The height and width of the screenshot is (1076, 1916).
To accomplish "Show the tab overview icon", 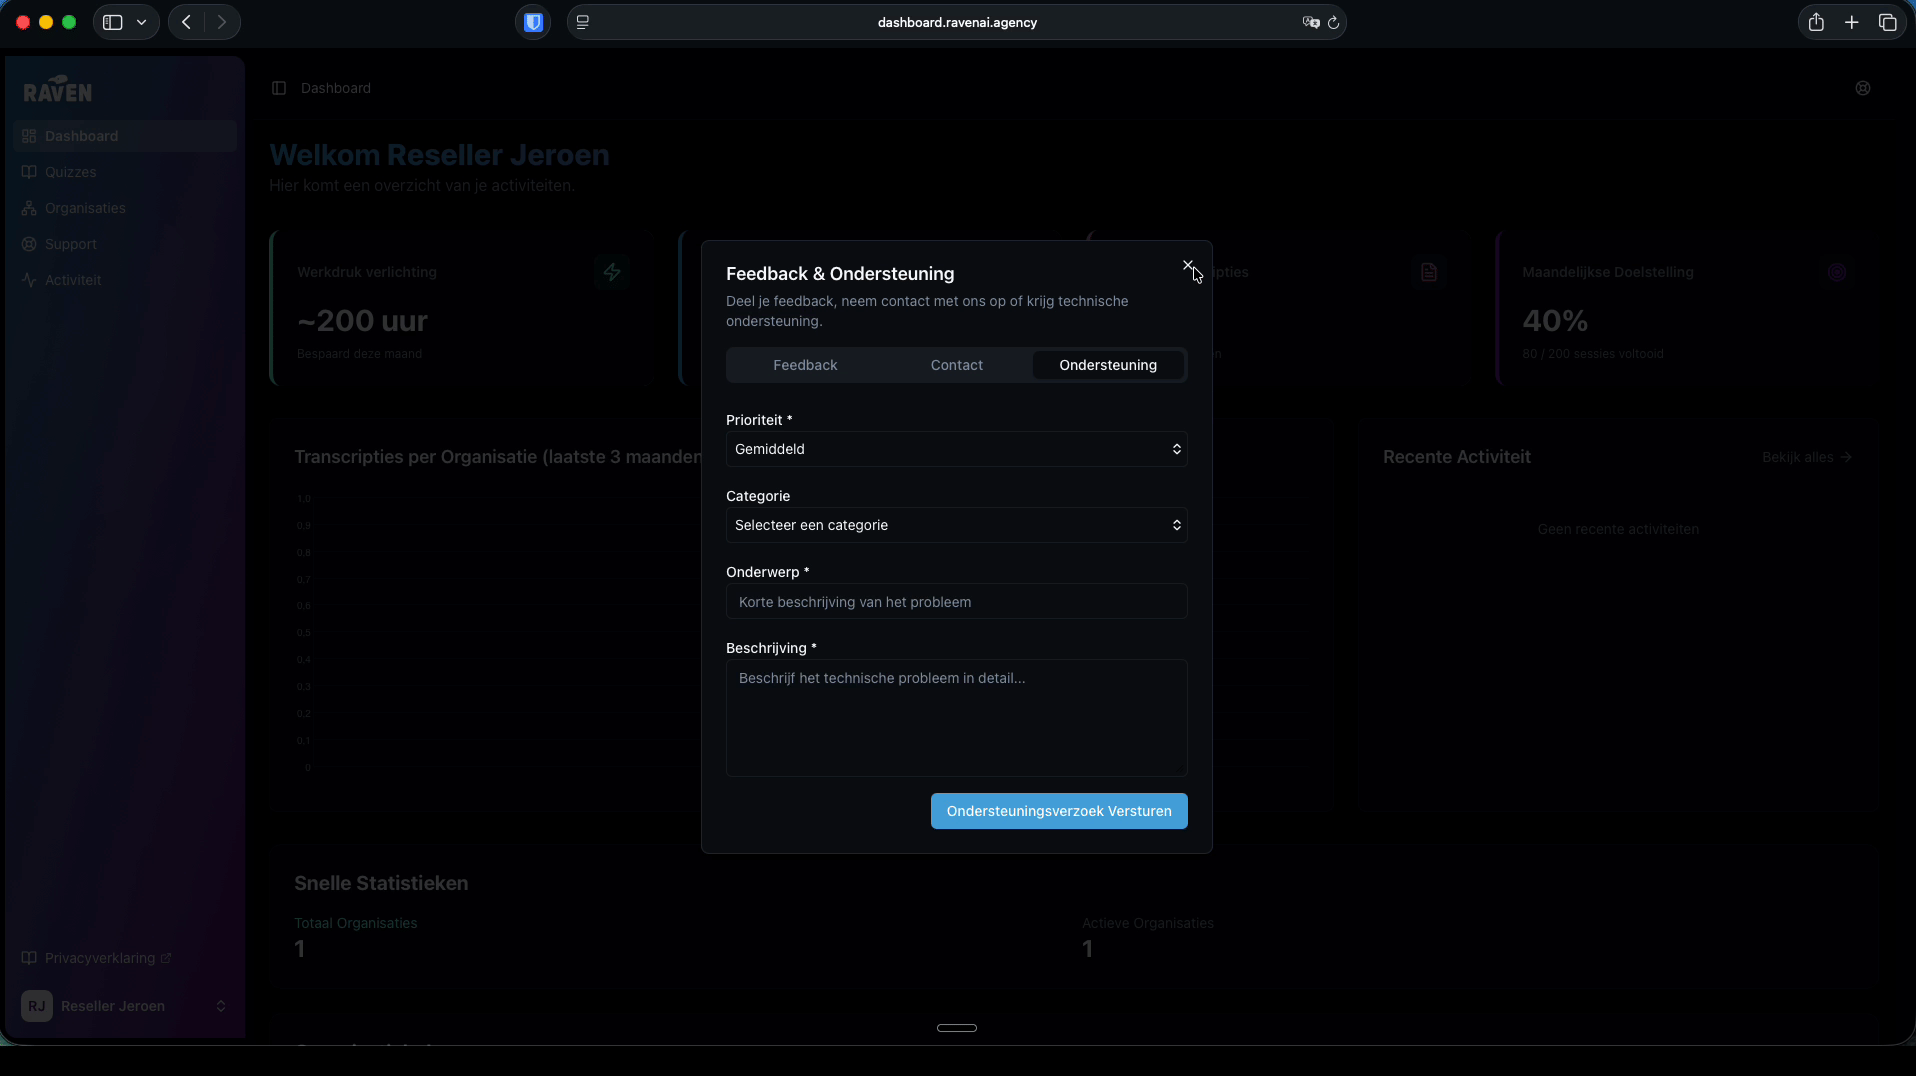I will point(1888,22).
